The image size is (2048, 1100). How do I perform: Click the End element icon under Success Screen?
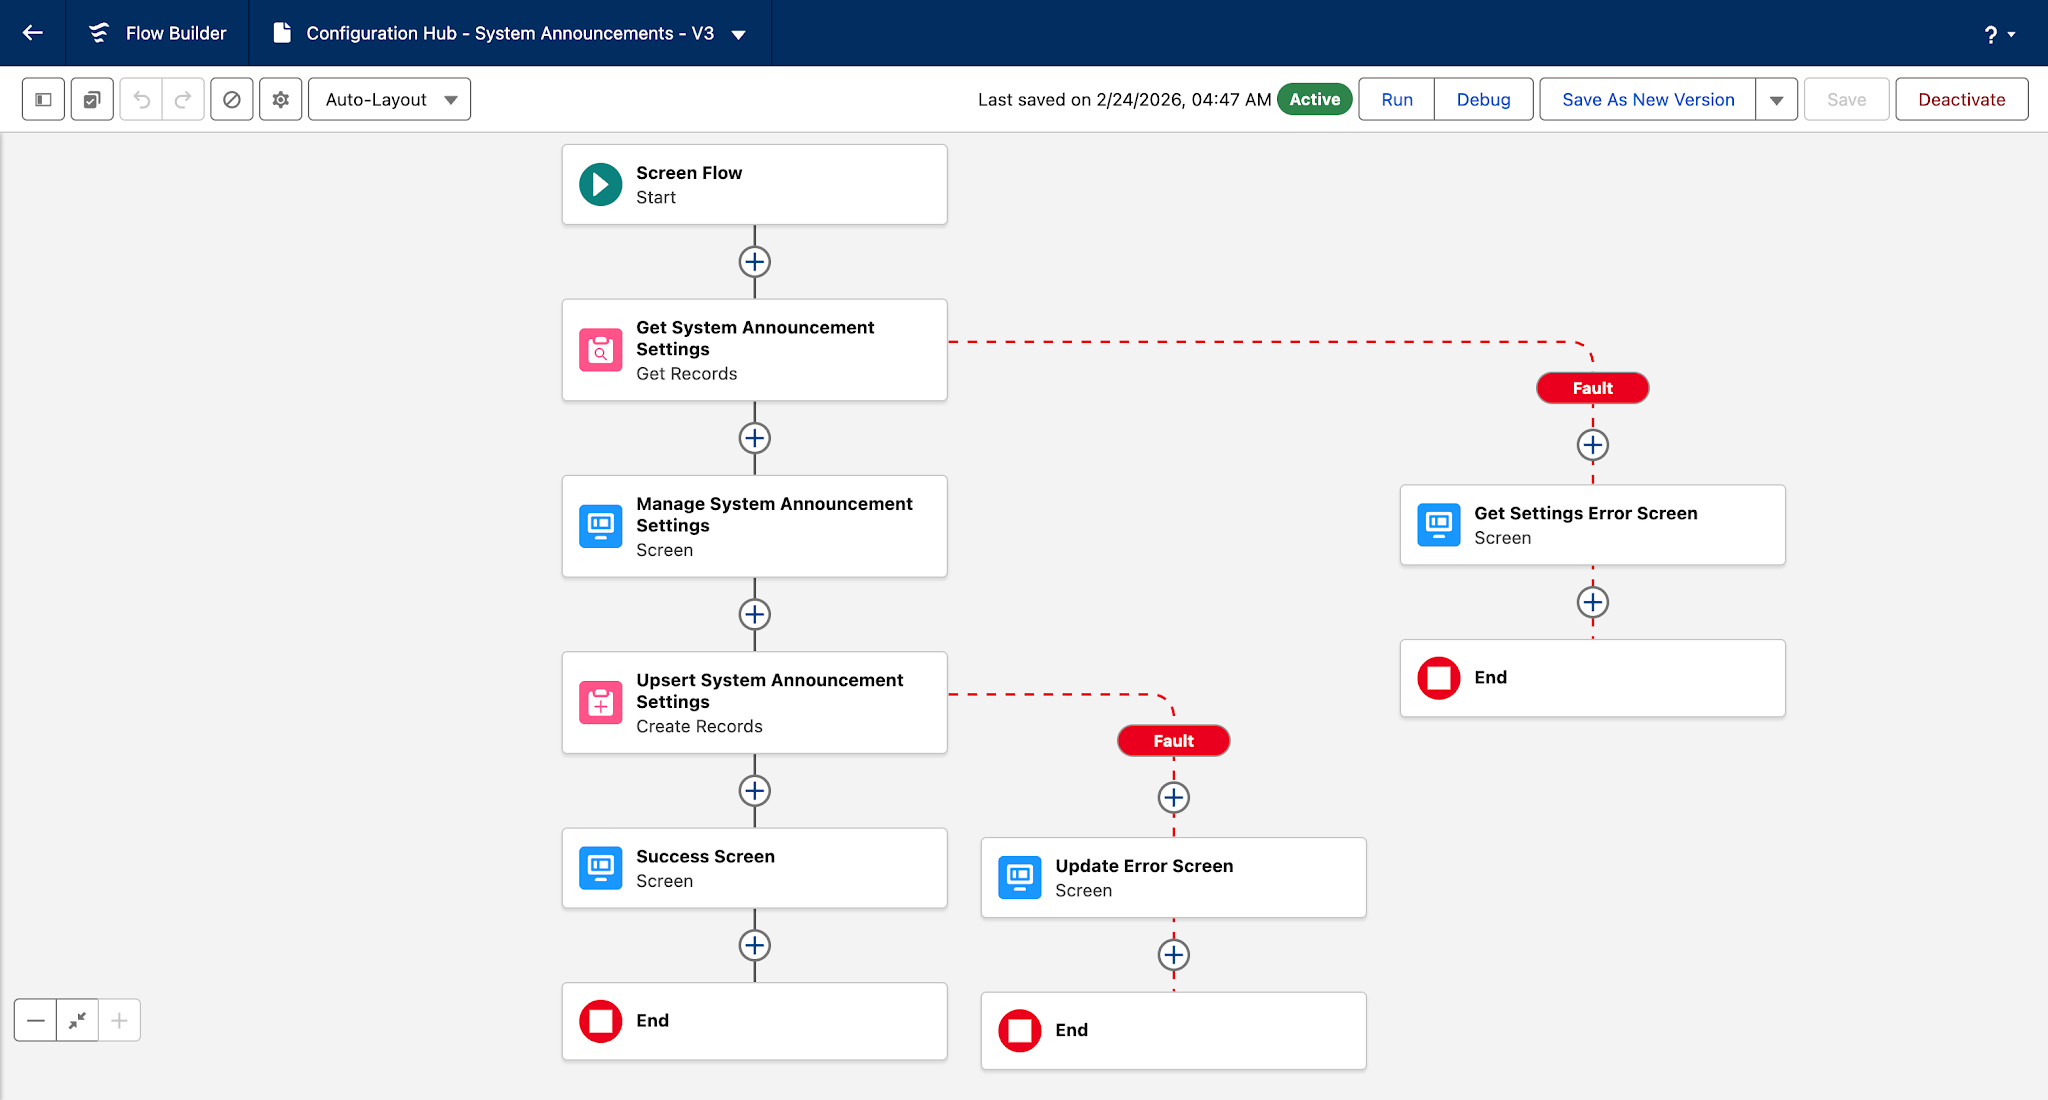click(x=600, y=1021)
